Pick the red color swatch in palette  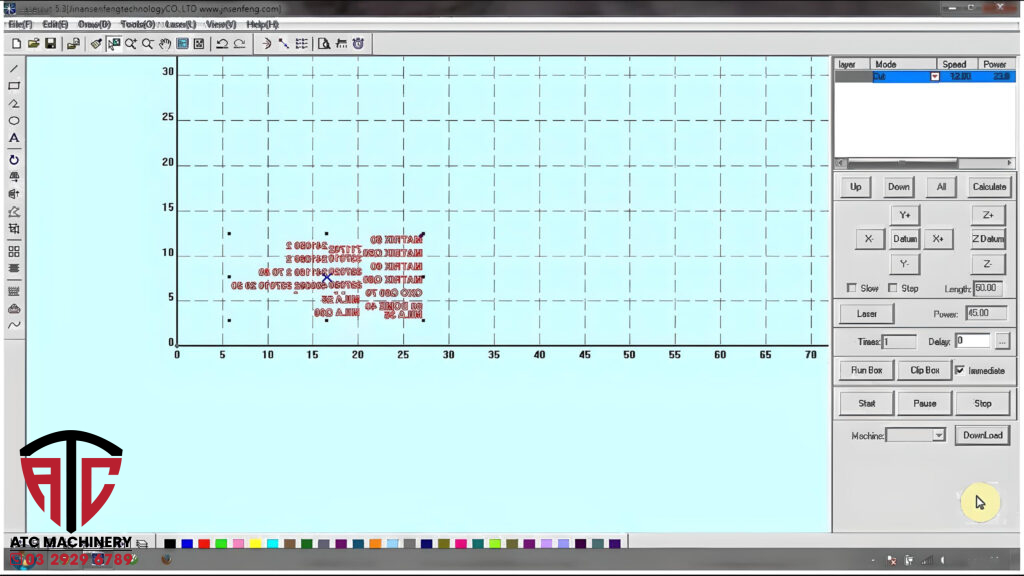click(204, 544)
